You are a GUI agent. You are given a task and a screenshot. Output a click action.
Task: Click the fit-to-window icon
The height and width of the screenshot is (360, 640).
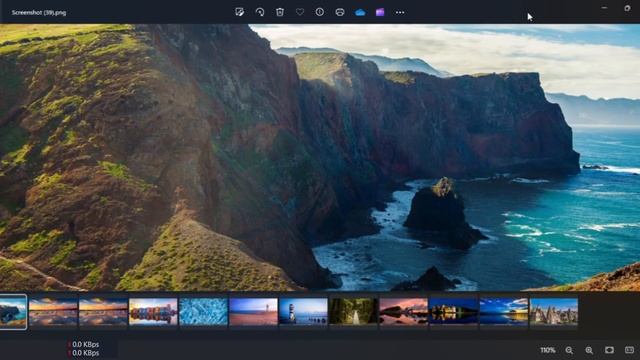coord(609,350)
